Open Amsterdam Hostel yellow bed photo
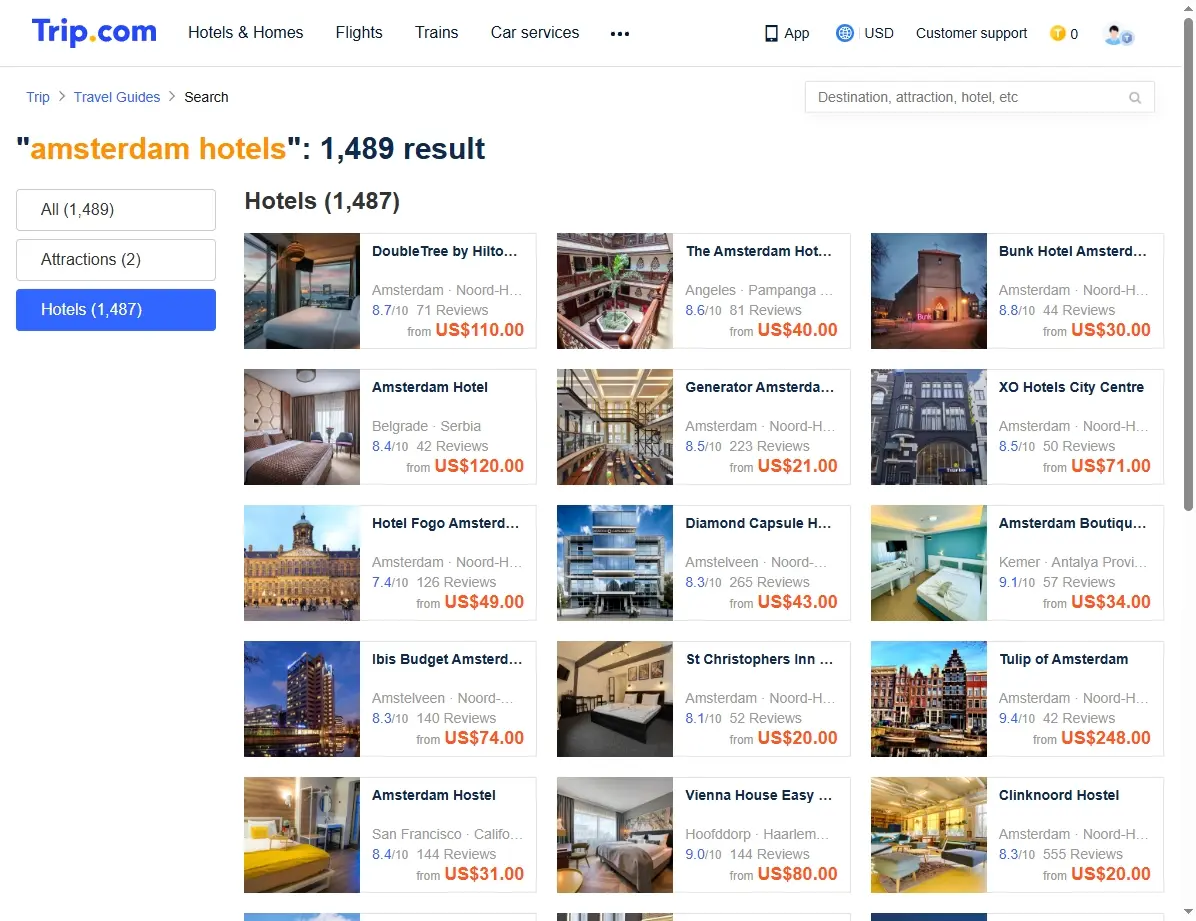 tap(301, 835)
